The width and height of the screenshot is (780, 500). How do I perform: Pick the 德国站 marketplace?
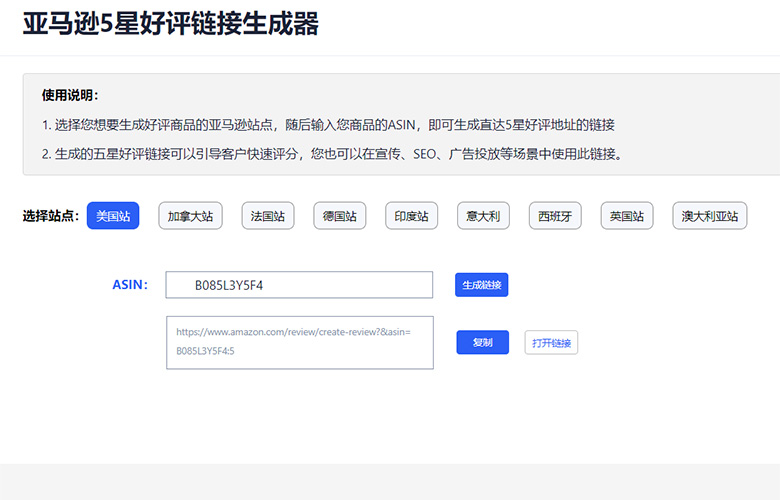coord(340,216)
